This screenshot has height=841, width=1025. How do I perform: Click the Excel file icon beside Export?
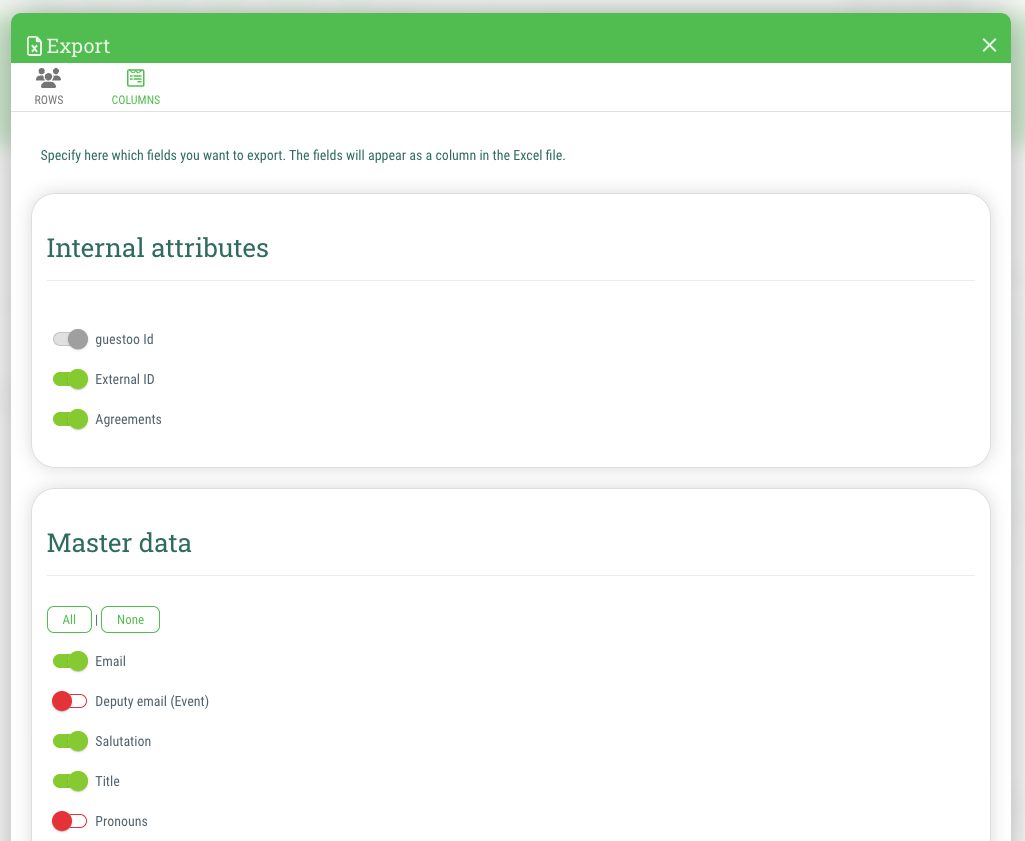point(34,46)
